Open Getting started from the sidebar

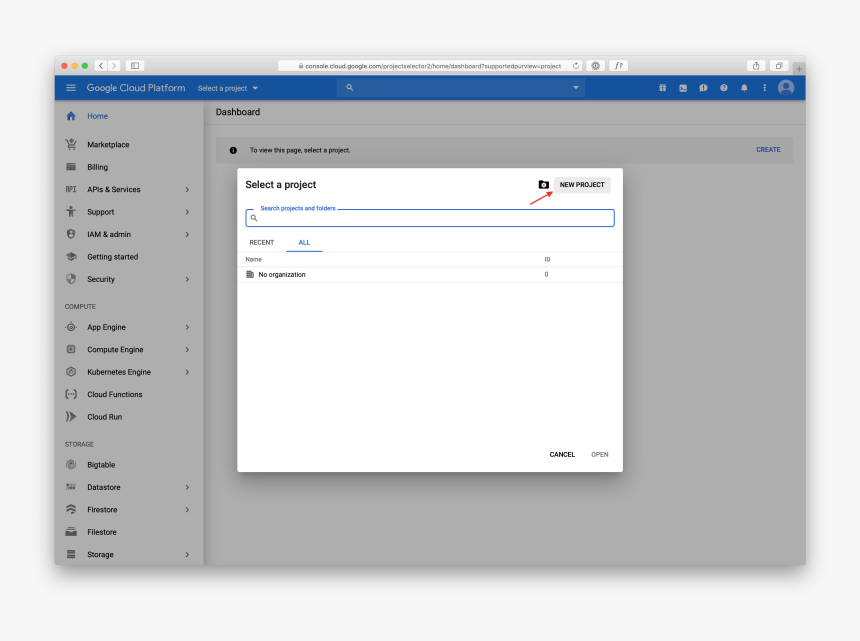112,257
